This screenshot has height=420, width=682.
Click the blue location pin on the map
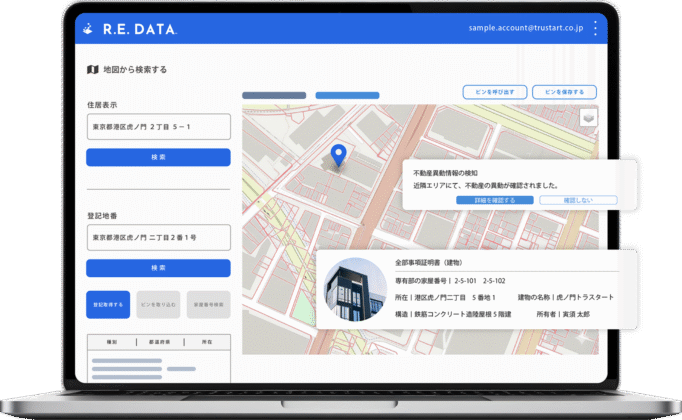coord(339,155)
